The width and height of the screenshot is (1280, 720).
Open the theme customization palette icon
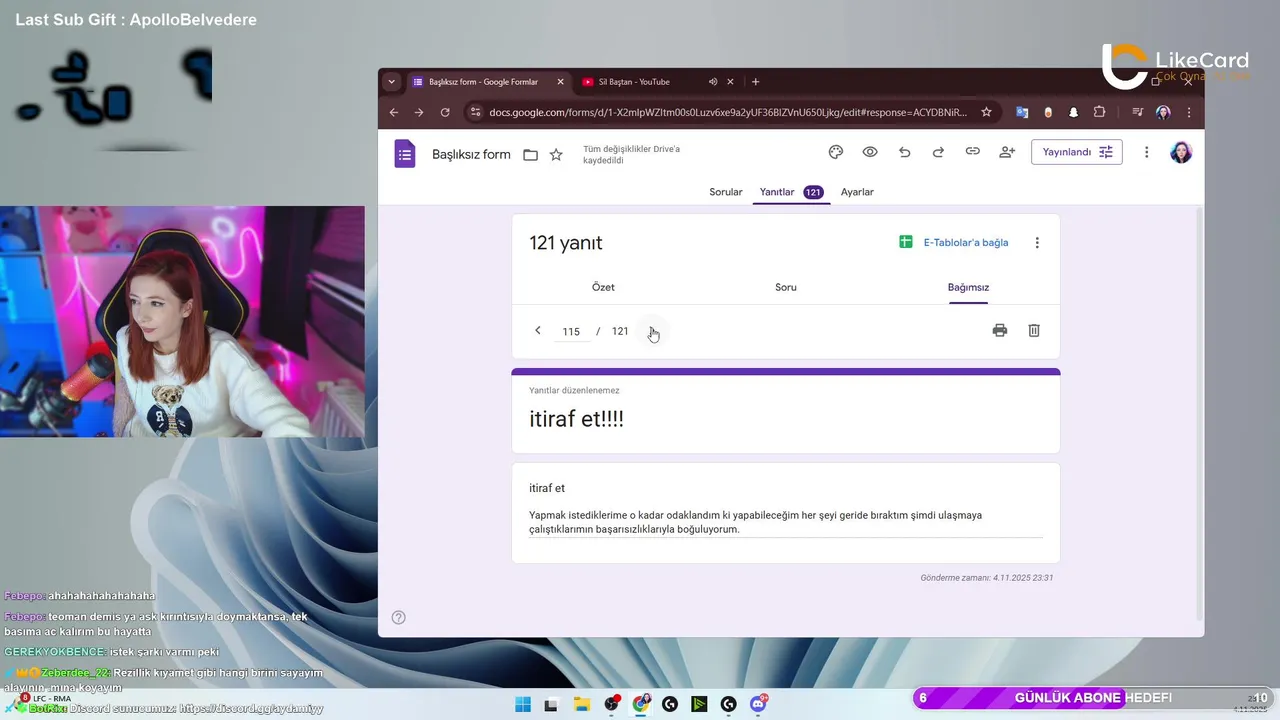point(836,152)
